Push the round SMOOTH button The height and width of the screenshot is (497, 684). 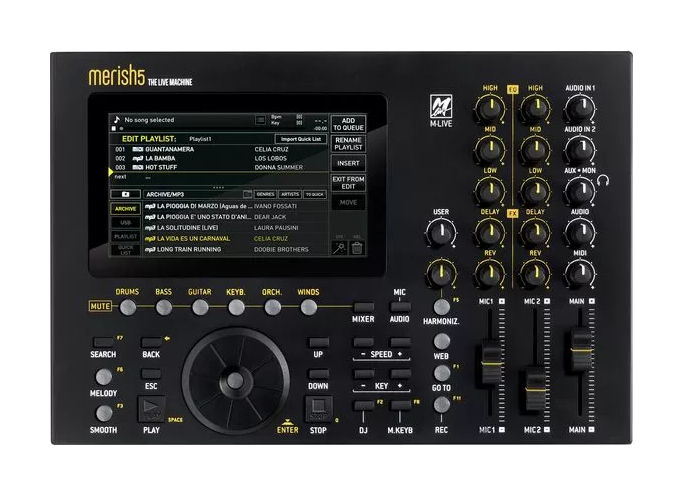tap(104, 413)
